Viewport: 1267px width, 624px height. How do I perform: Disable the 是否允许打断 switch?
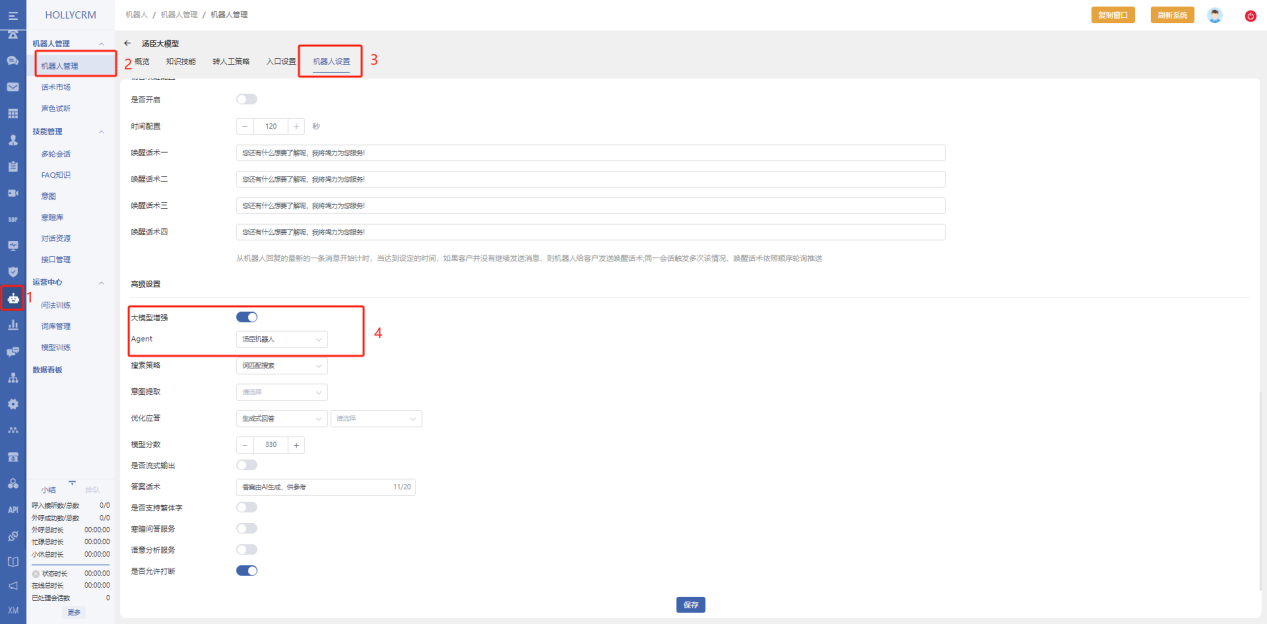(246, 570)
